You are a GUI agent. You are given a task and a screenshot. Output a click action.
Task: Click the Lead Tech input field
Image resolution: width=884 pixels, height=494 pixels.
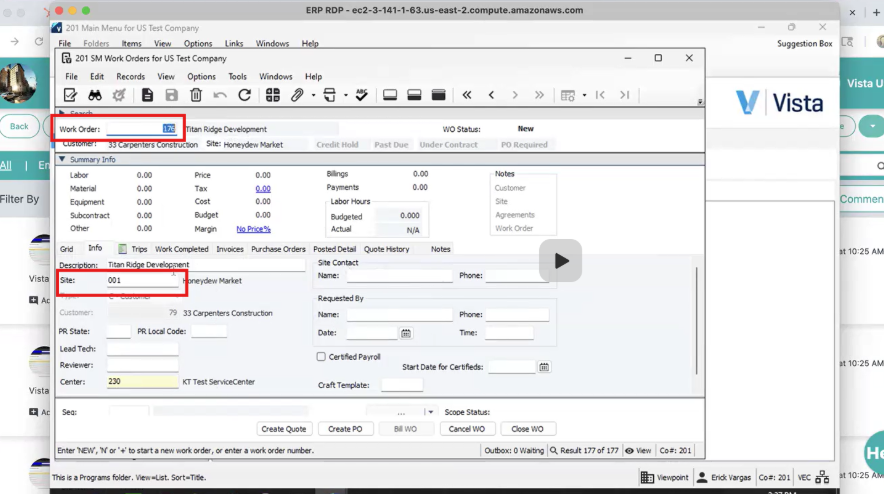(x=143, y=349)
